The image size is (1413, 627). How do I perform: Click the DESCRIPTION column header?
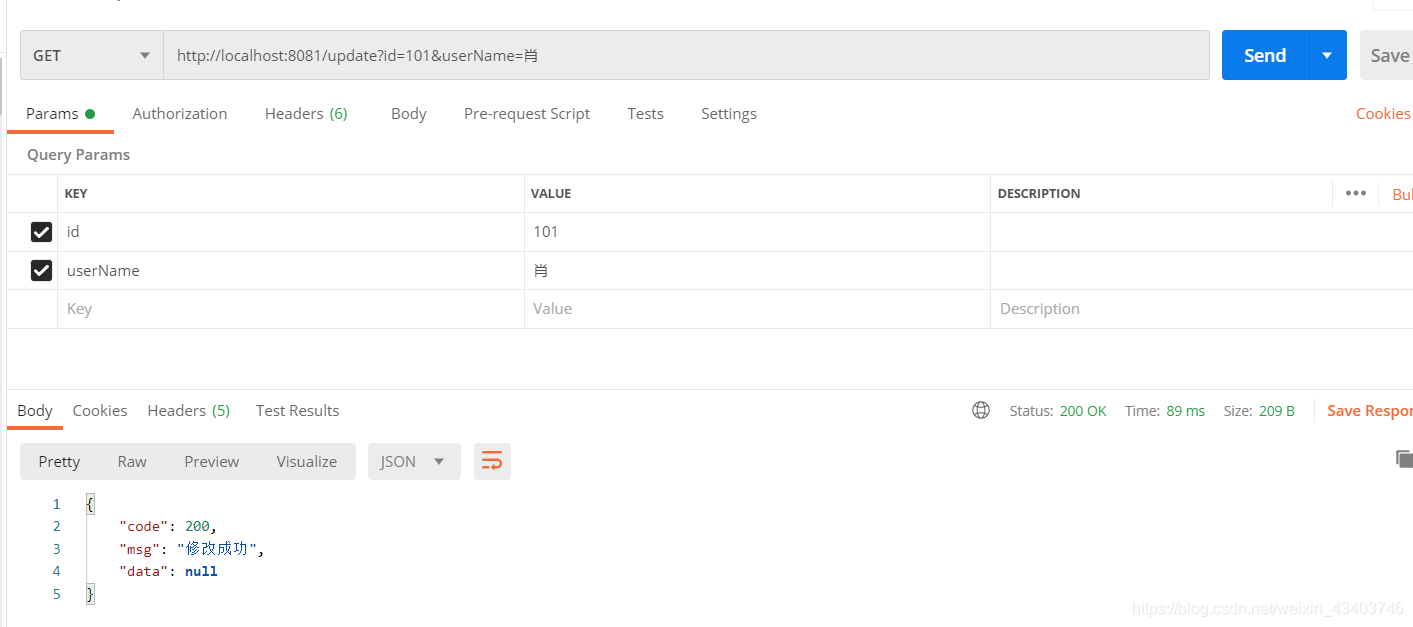(1039, 193)
